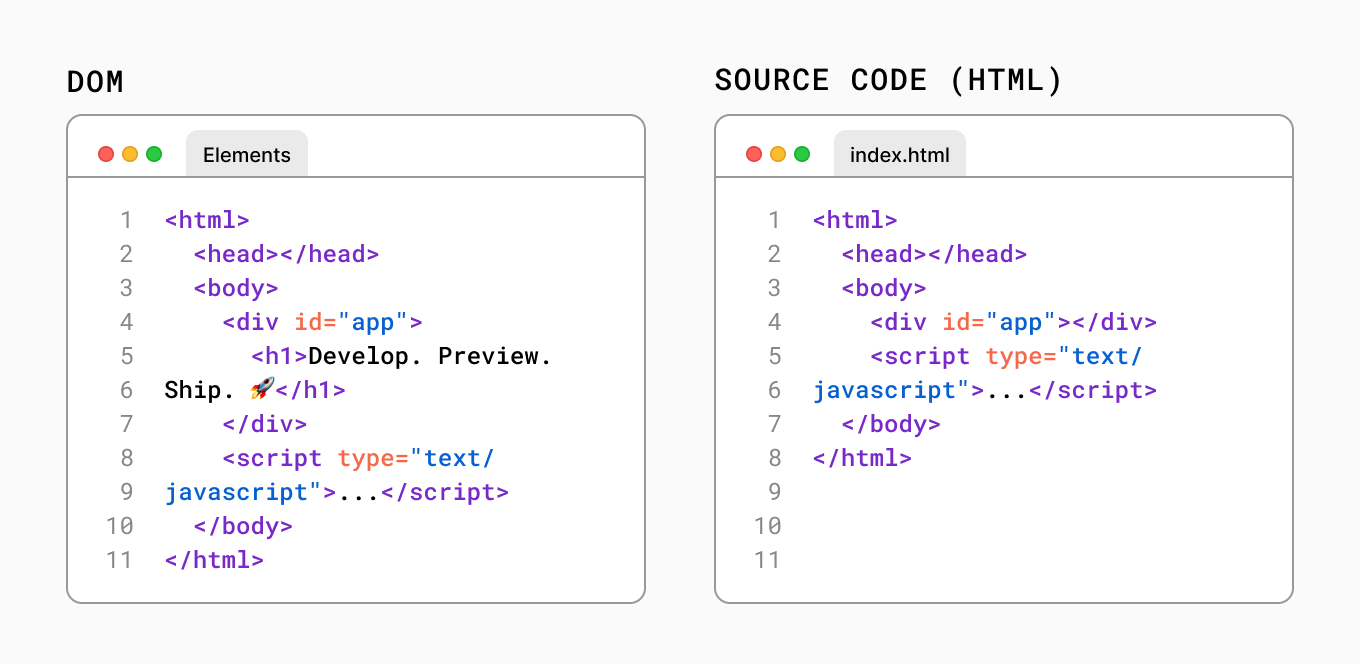Click the <div id="app"></div> line in source panel
The width and height of the screenshot is (1360, 664).
pyautogui.click(x=1013, y=322)
